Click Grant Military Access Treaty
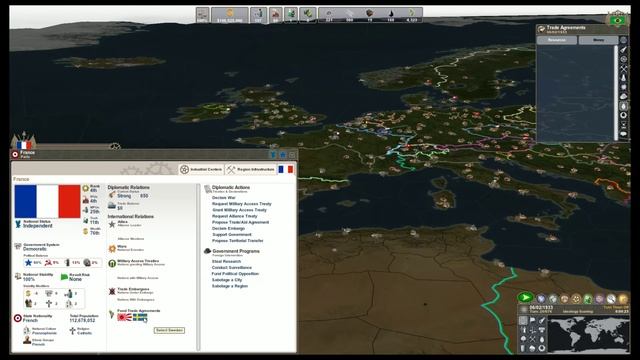 pos(239,210)
